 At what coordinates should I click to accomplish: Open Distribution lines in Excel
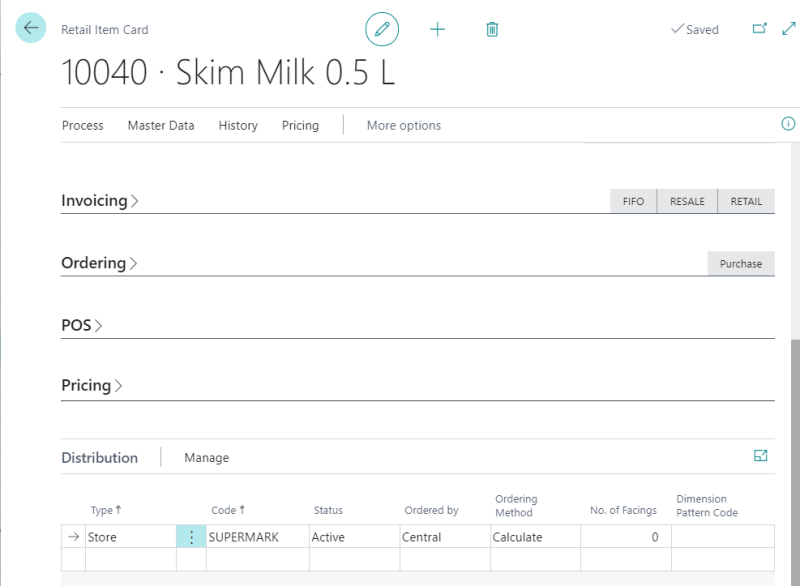click(x=761, y=454)
